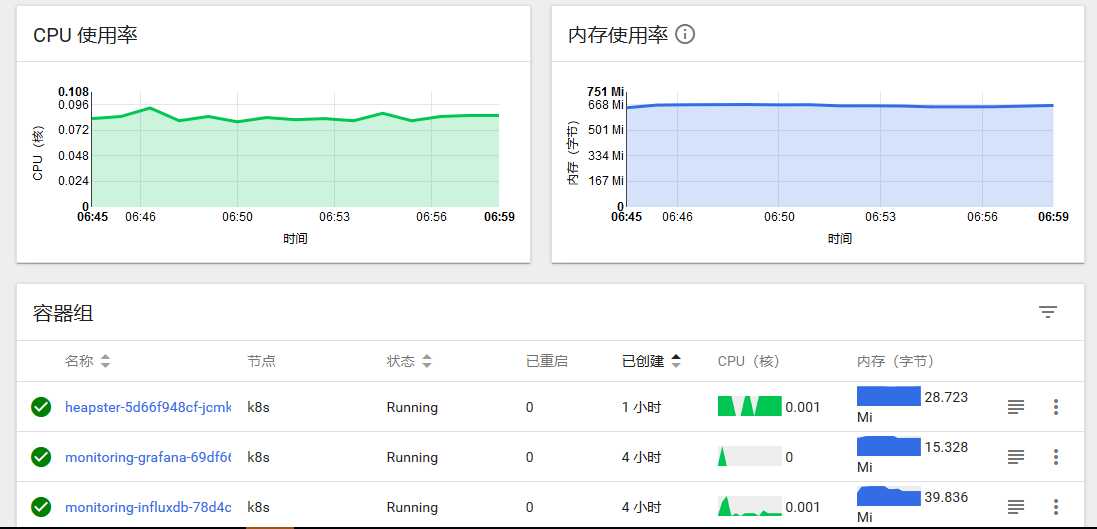Open the pods filter icon

(1047, 312)
